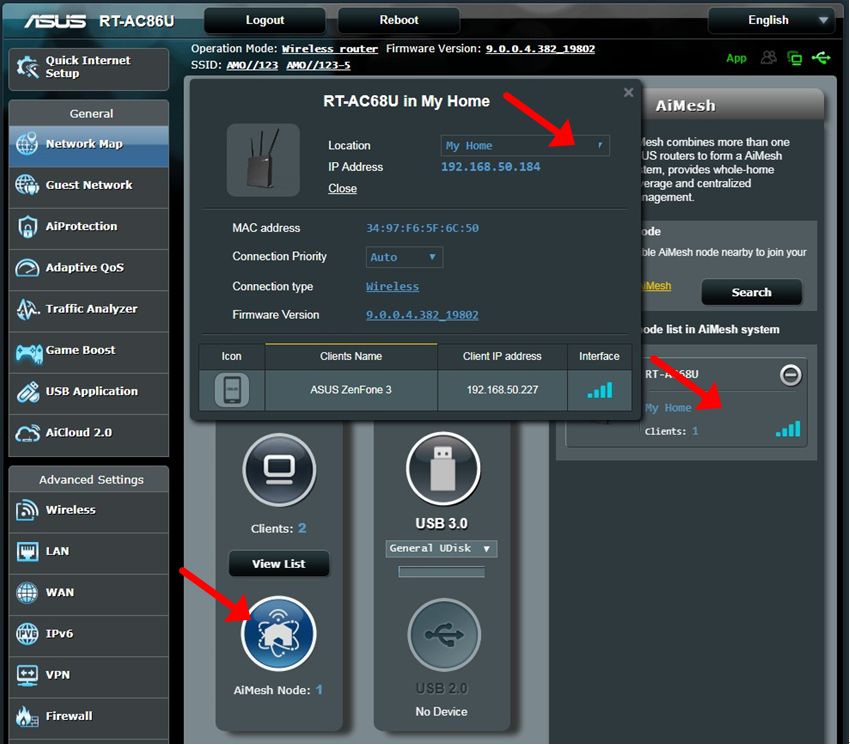Open Quick Internet Setup wizard icon

(27, 67)
